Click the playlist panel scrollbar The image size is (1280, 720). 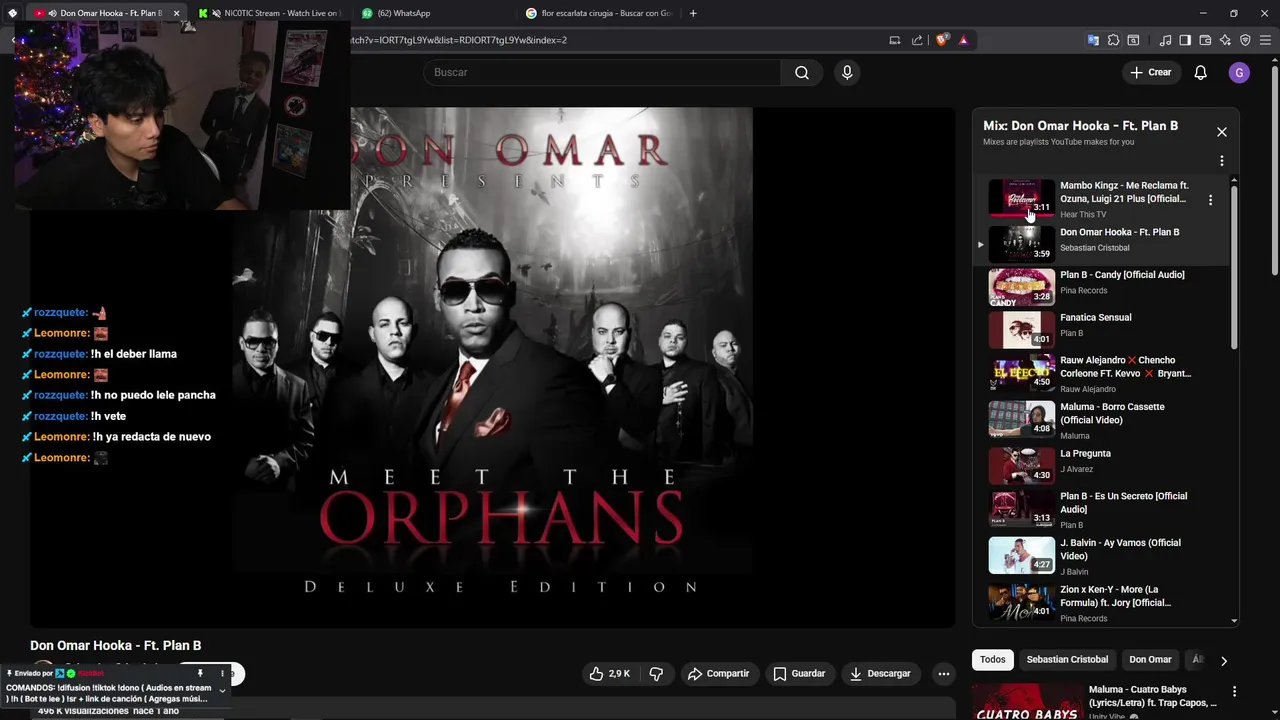1234,267
